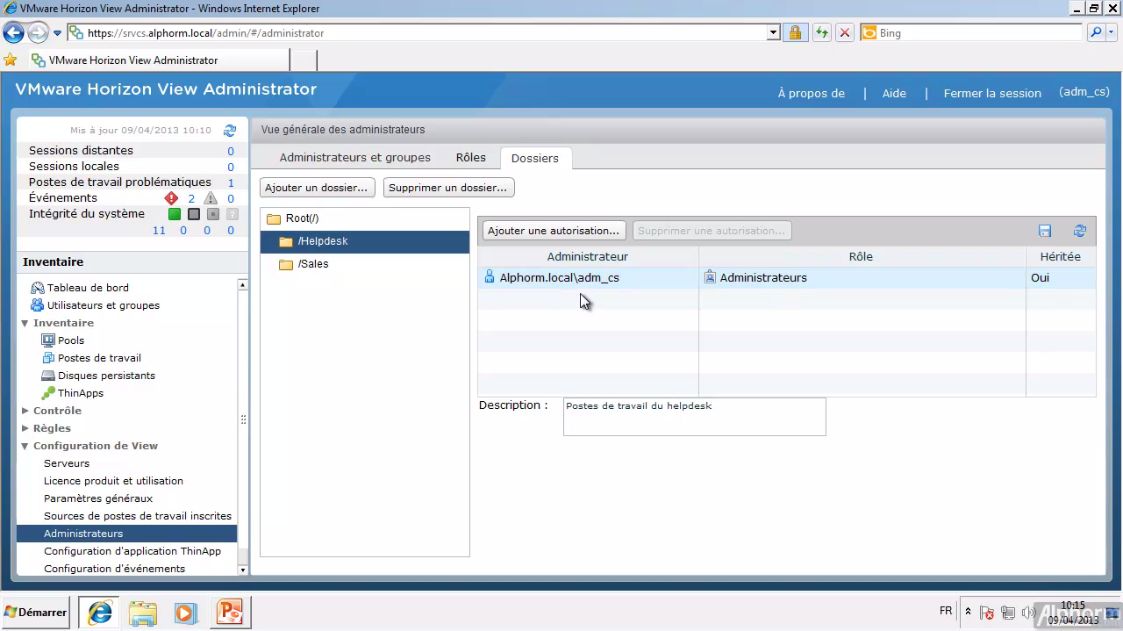Click the Disques persistants icon
1123x631 pixels.
point(48,375)
